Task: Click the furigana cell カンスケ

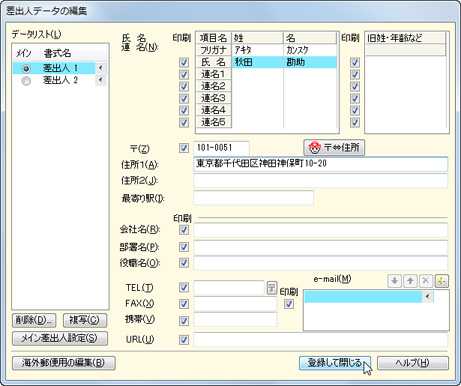Action: pos(310,50)
